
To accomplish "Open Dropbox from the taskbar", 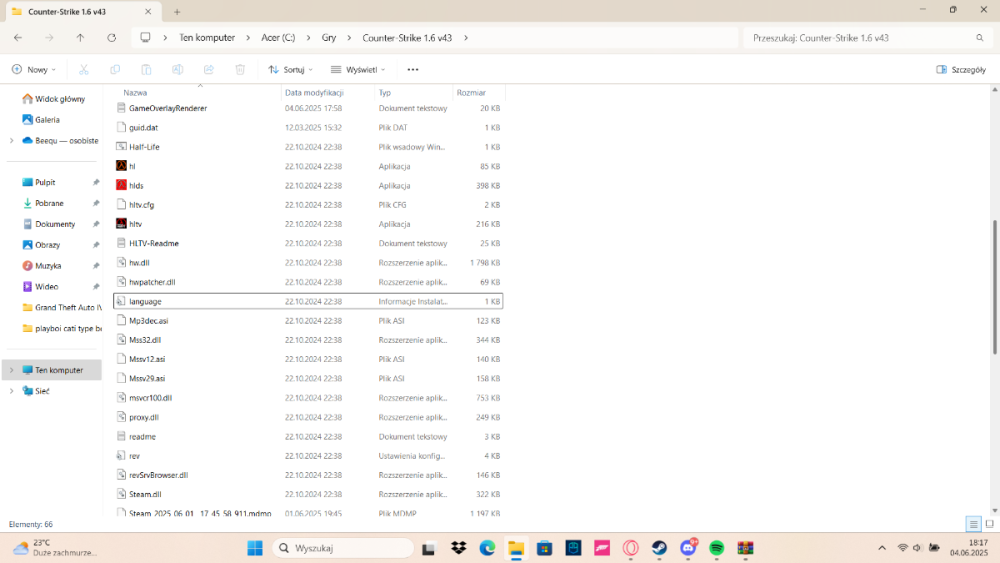I will click(x=459, y=548).
